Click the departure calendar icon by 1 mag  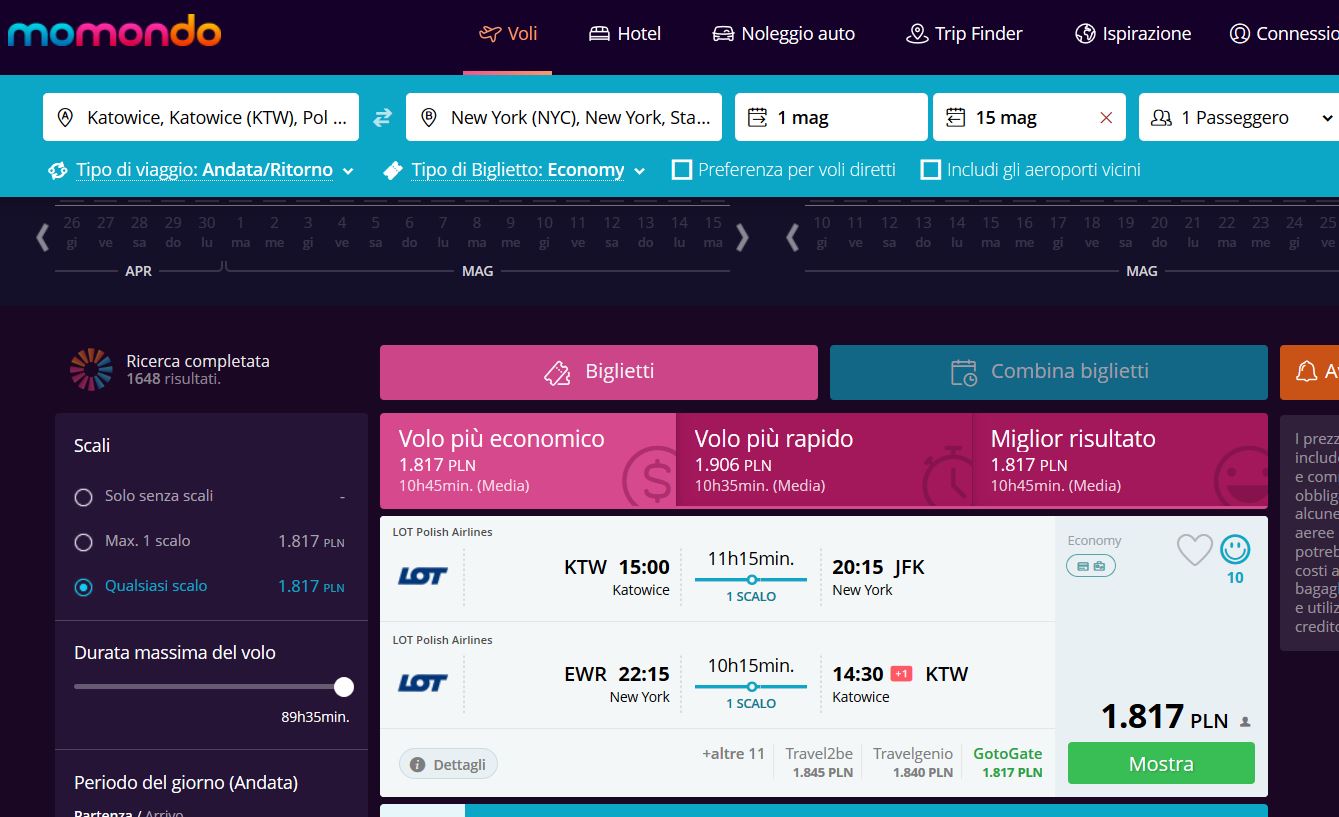coord(757,118)
